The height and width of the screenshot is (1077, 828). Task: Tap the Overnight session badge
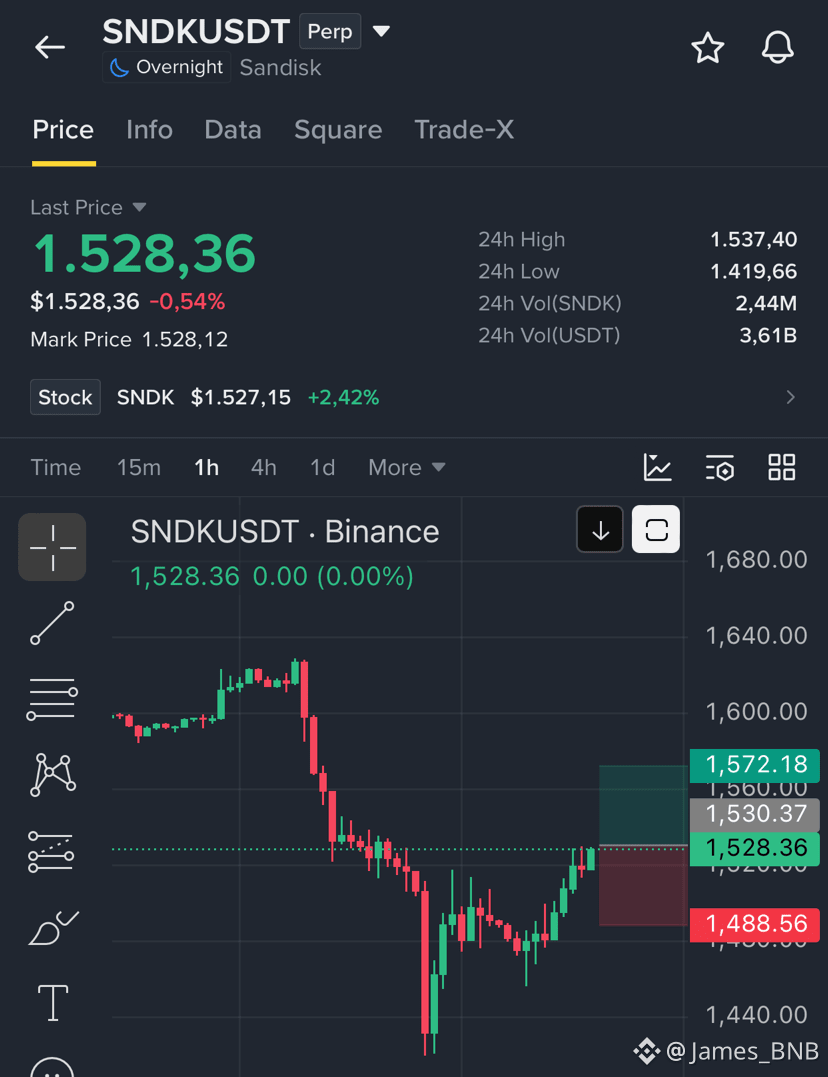(166, 67)
